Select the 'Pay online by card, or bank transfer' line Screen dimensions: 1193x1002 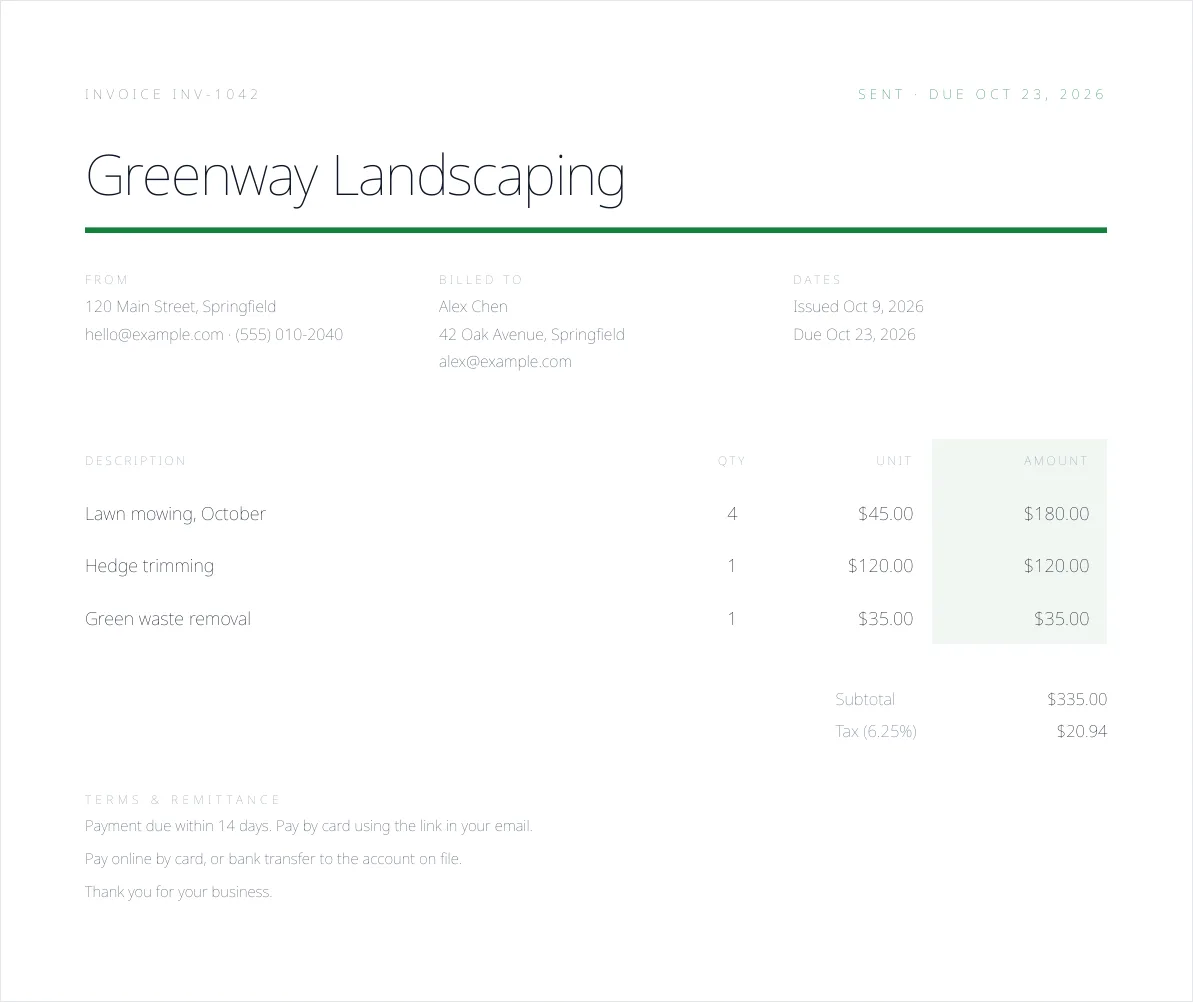(x=273, y=859)
